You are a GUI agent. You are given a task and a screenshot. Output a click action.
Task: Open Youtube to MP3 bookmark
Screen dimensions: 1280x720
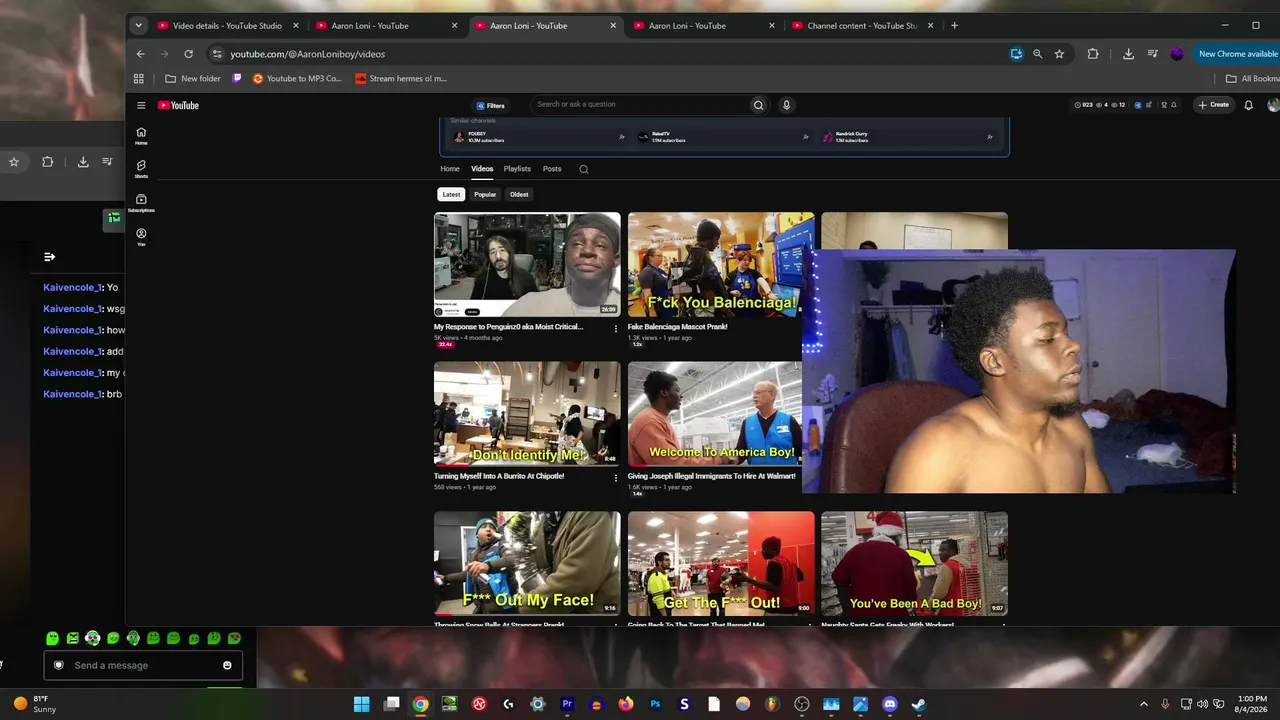click(x=297, y=79)
